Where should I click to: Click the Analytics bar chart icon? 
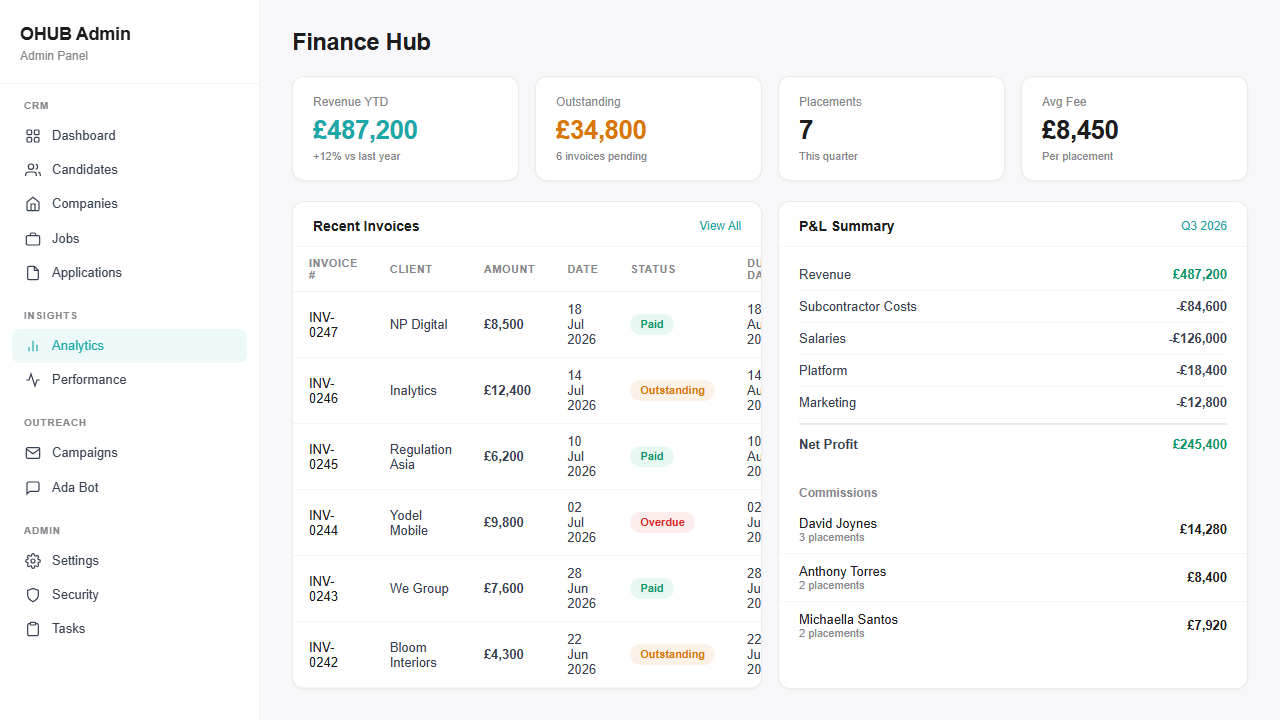(x=33, y=346)
